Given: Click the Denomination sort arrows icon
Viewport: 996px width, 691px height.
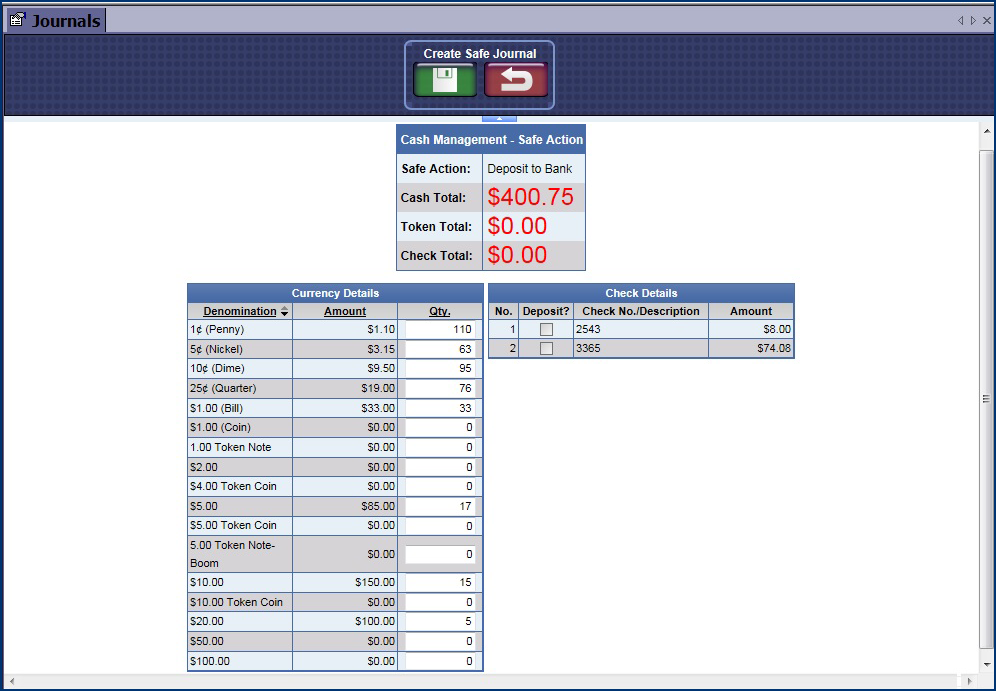Looking at the screenshot, I should coord(284,312).
